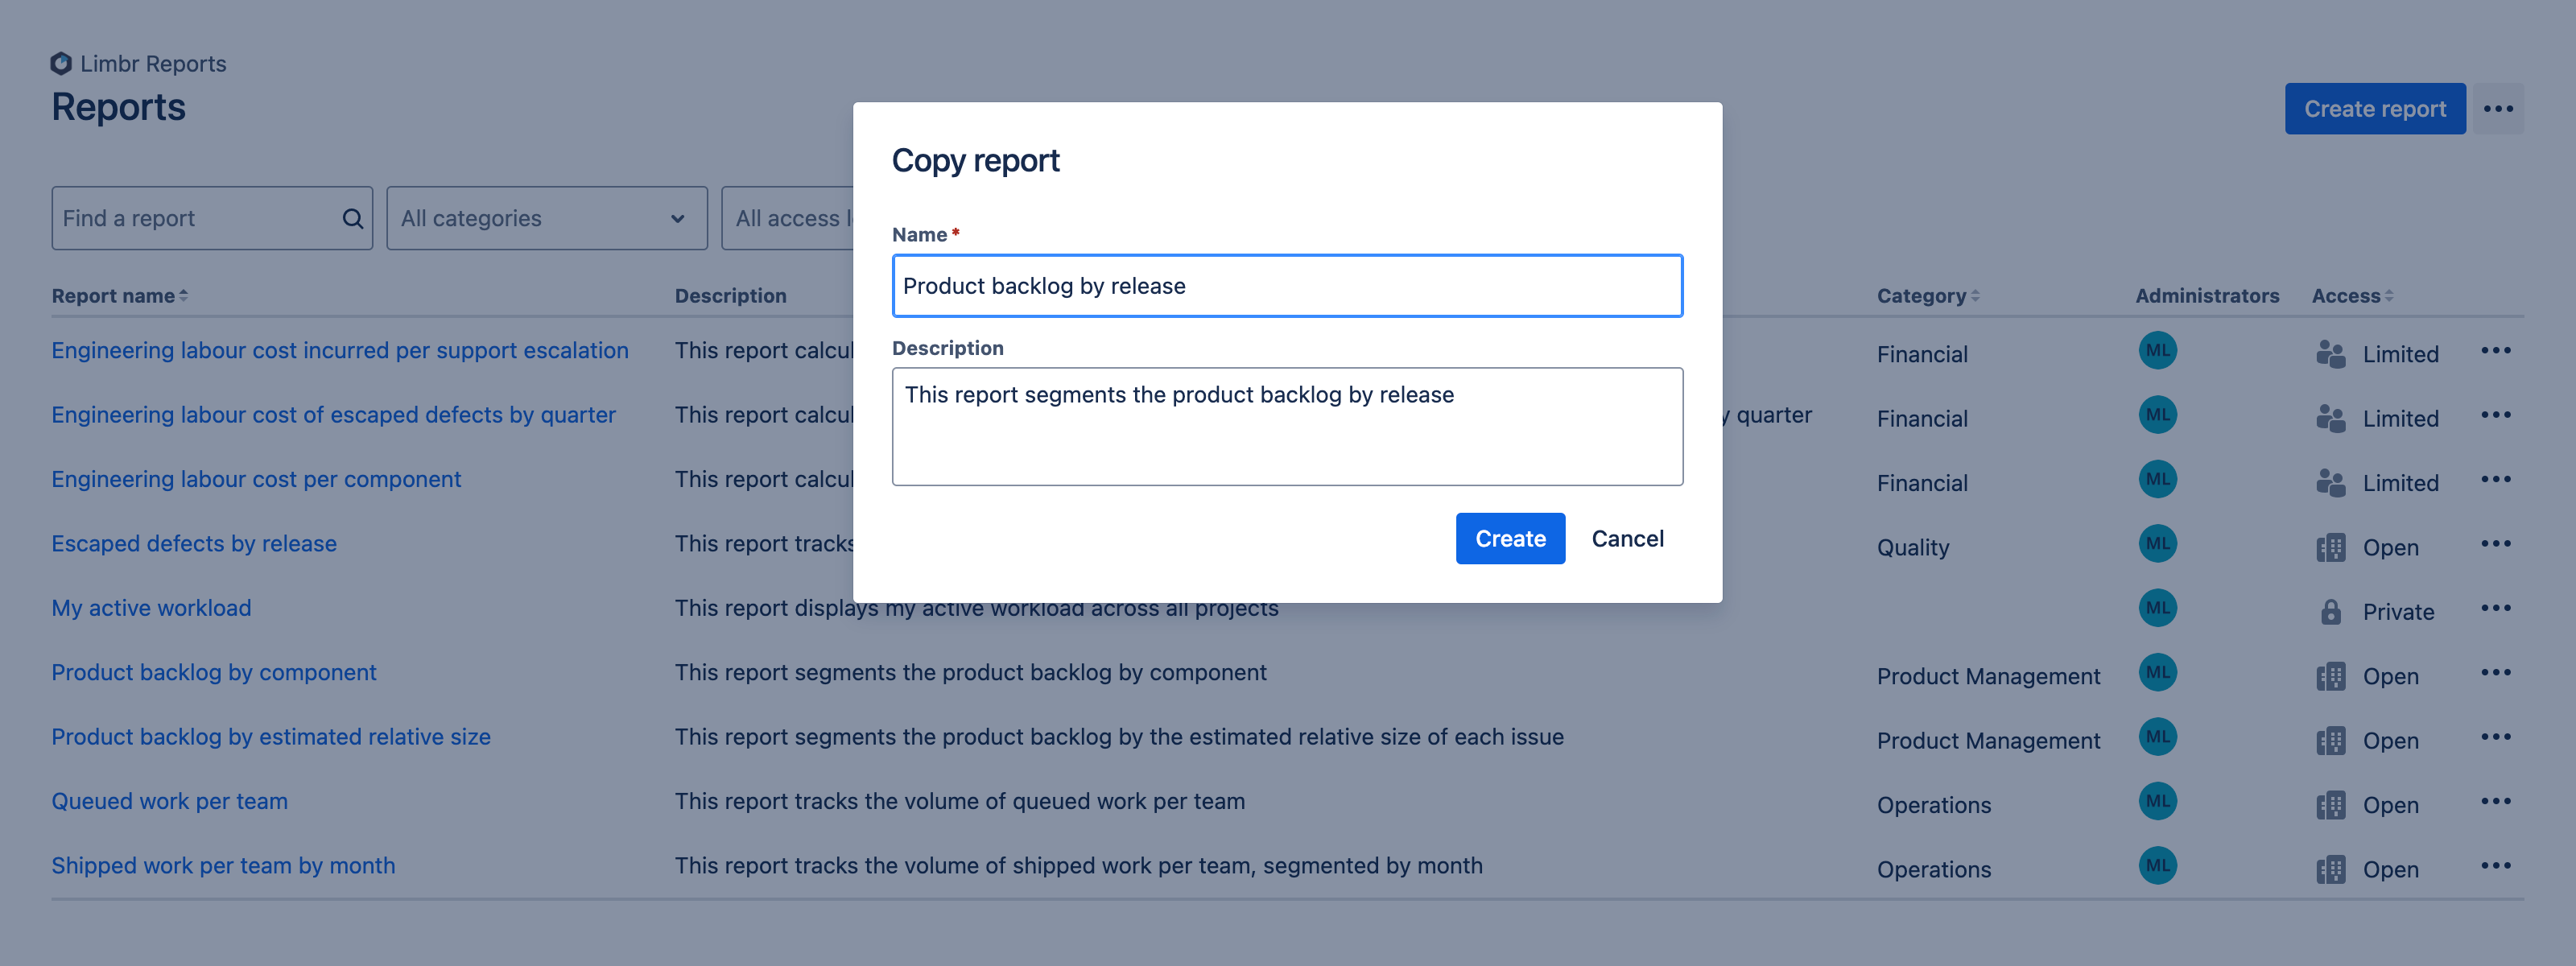Open Product backlog by estimated relative size report

[x=271, y=736]
